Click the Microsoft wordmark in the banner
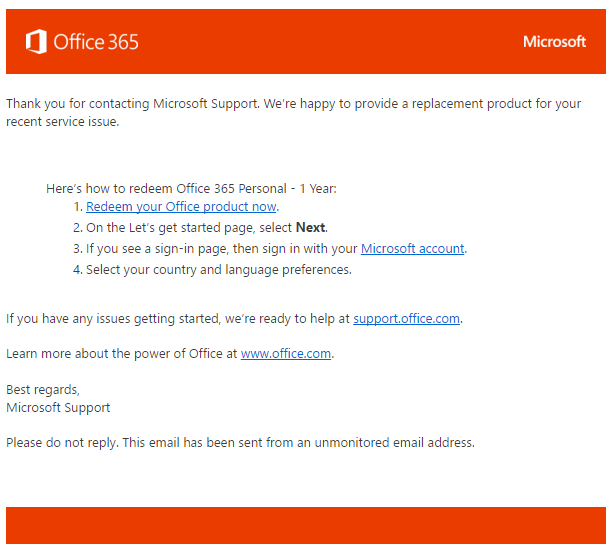616x558 pixels. (554, 42)
